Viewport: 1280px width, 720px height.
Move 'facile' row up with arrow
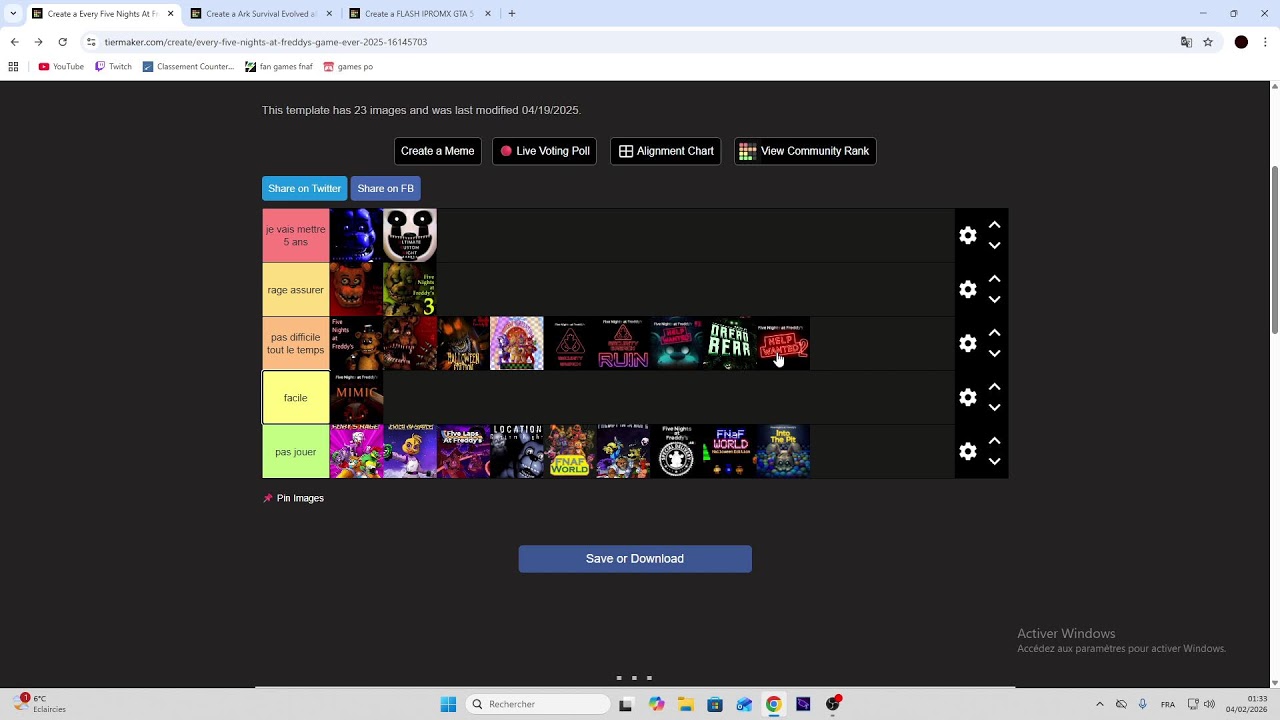pos(994,387)
